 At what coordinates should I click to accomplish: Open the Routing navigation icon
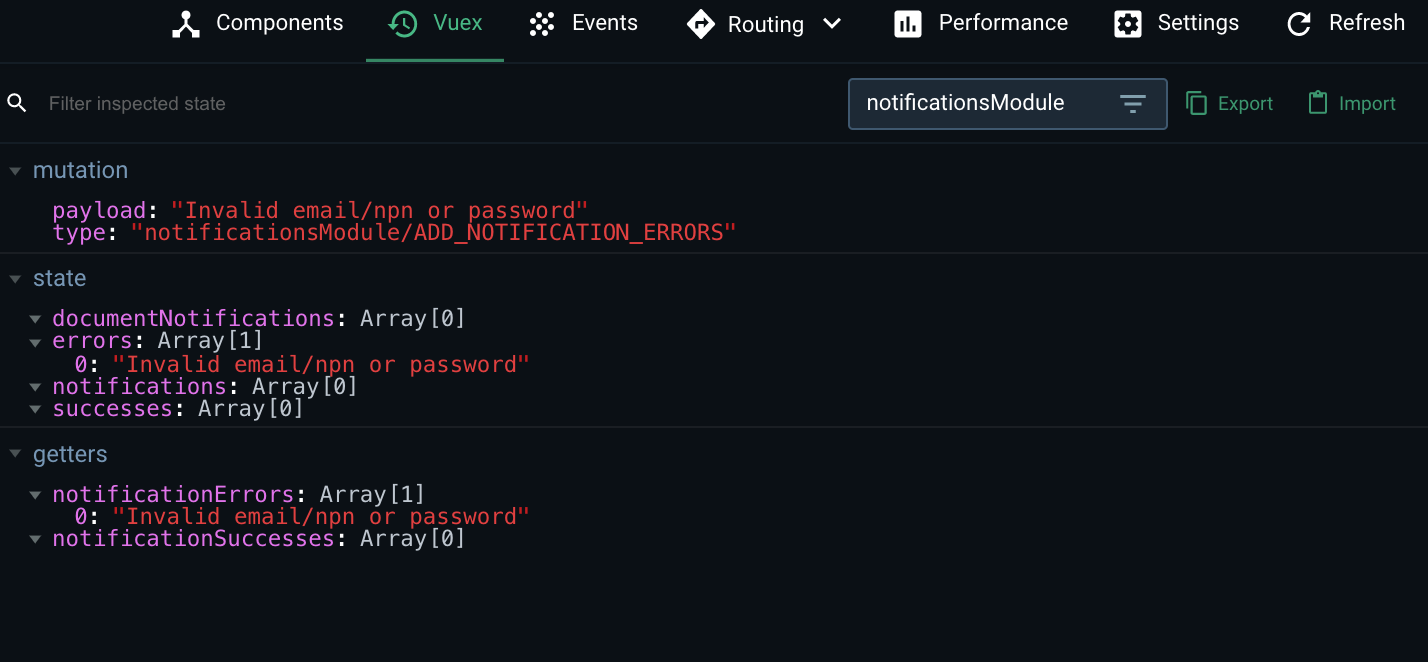click(700, 23)
